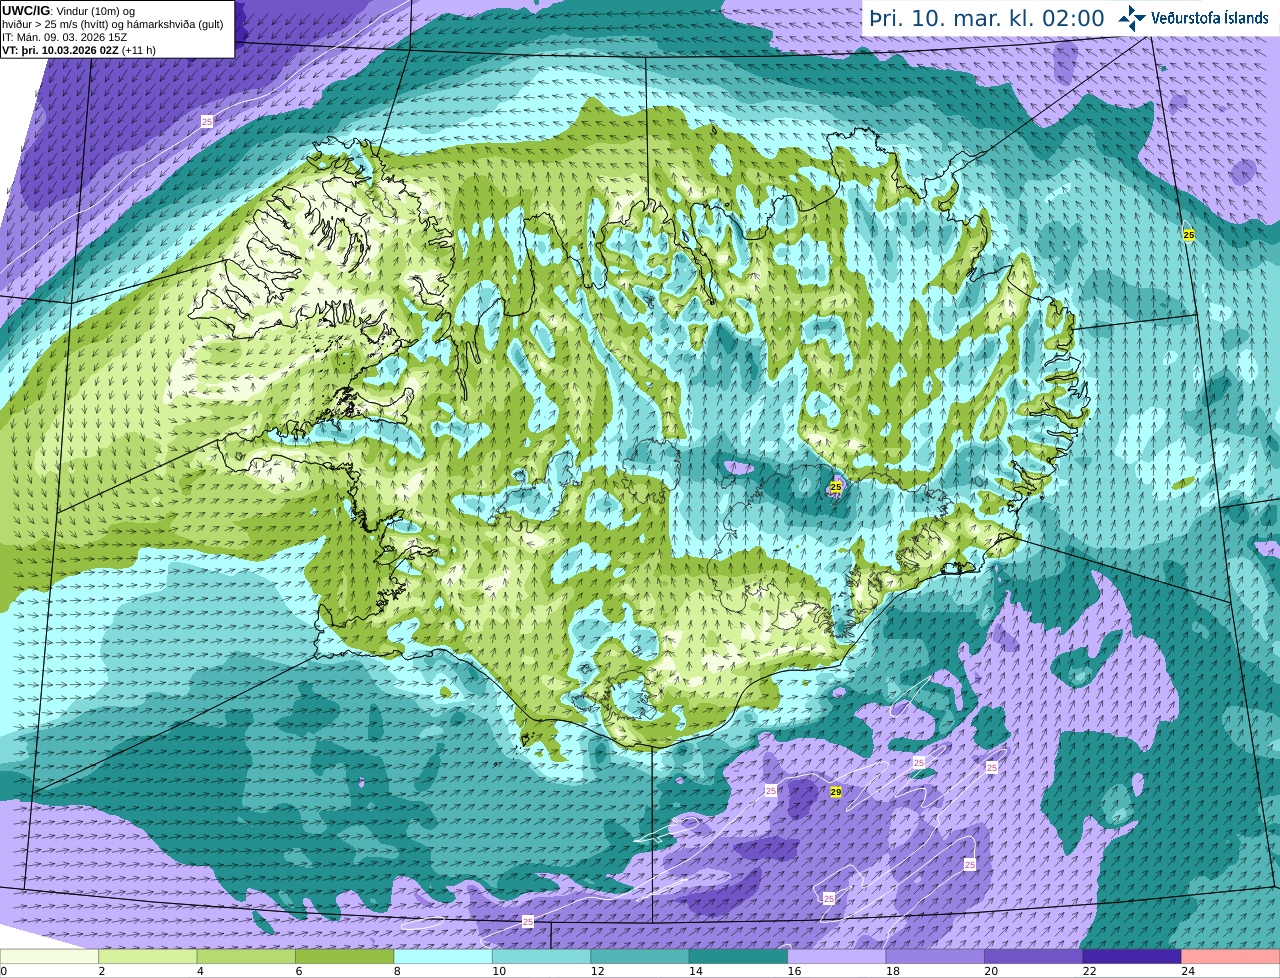Select the 10–12 m/s light teal legend swatch
The image size is (1280, 978).
click(541, 956)
